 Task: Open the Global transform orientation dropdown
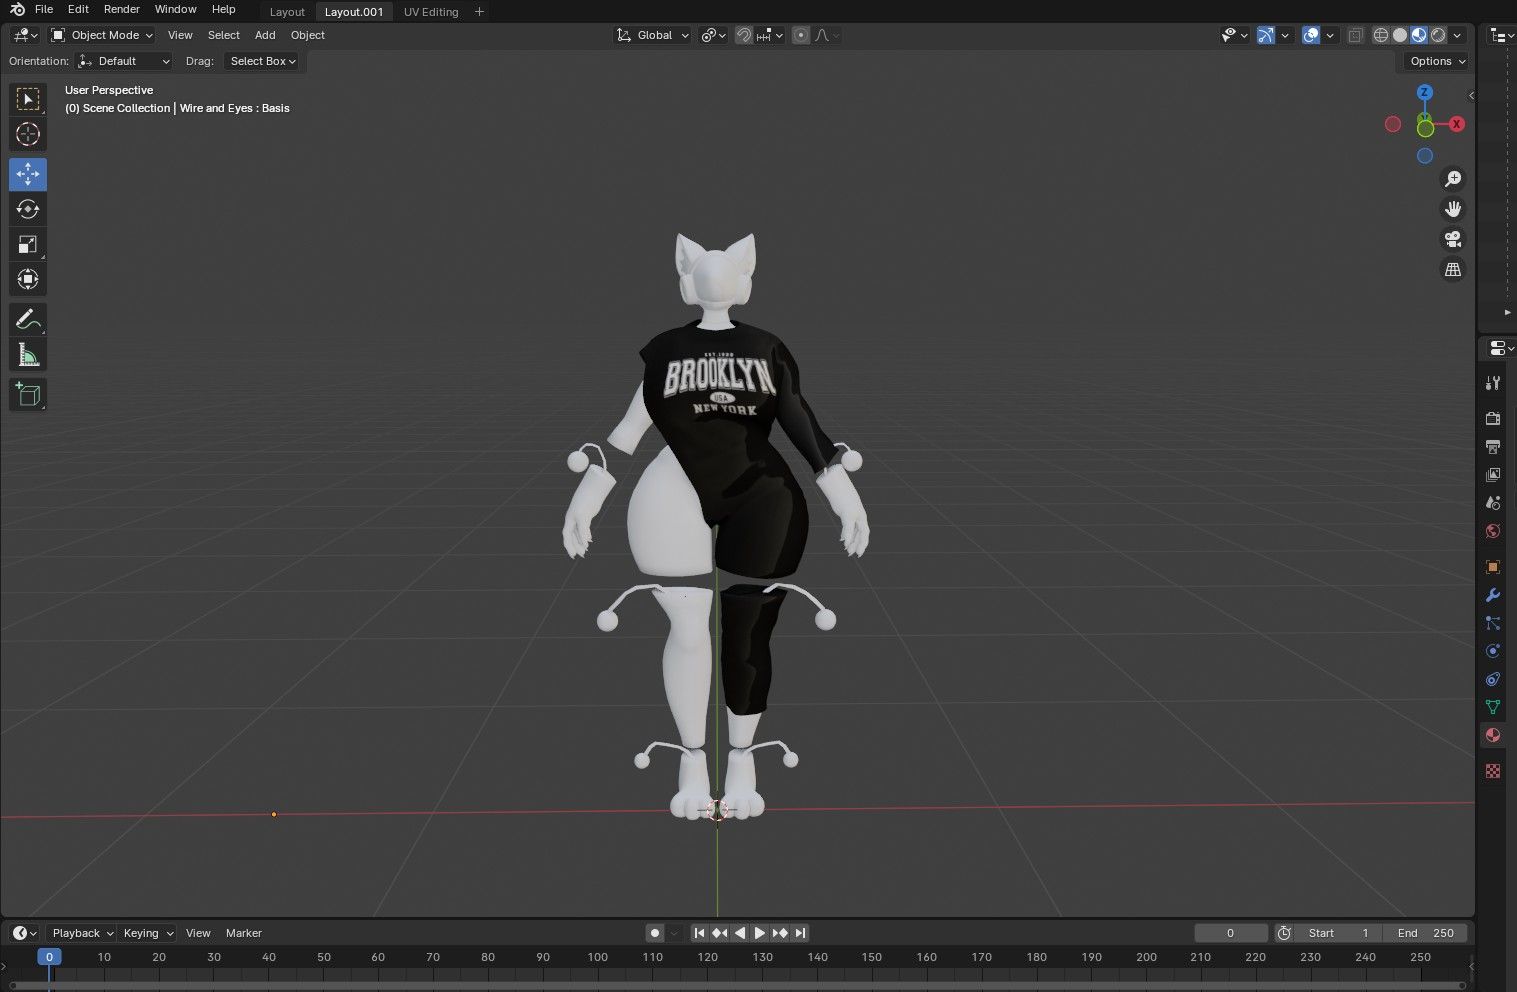[653, 35]
